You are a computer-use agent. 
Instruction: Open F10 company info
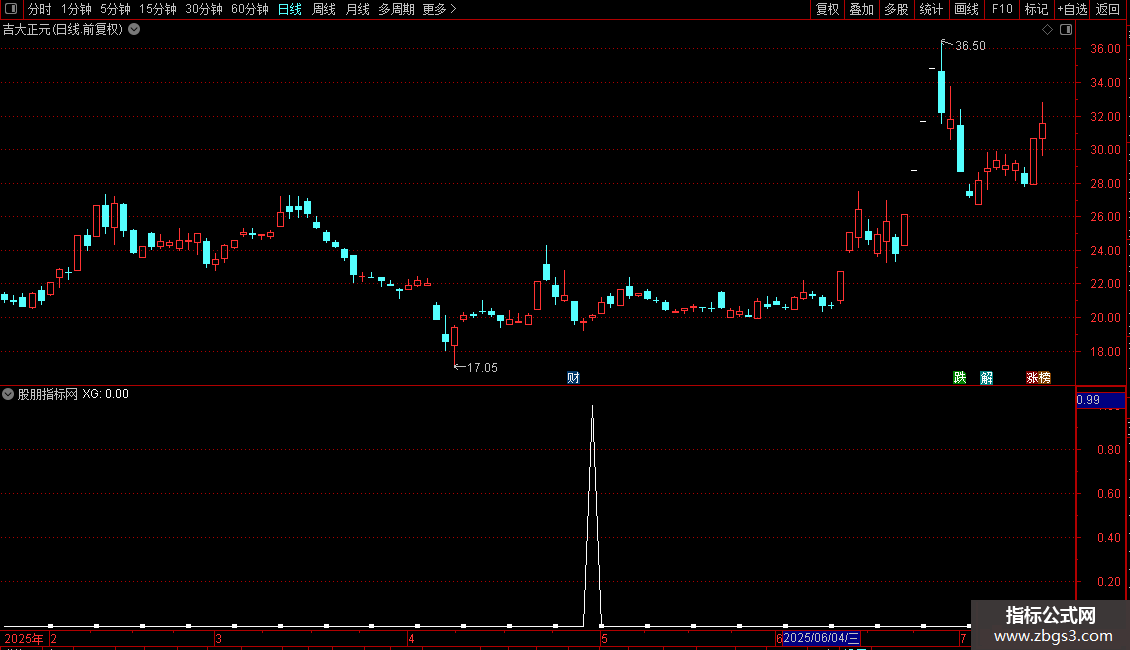click(x=1002, y=9)
